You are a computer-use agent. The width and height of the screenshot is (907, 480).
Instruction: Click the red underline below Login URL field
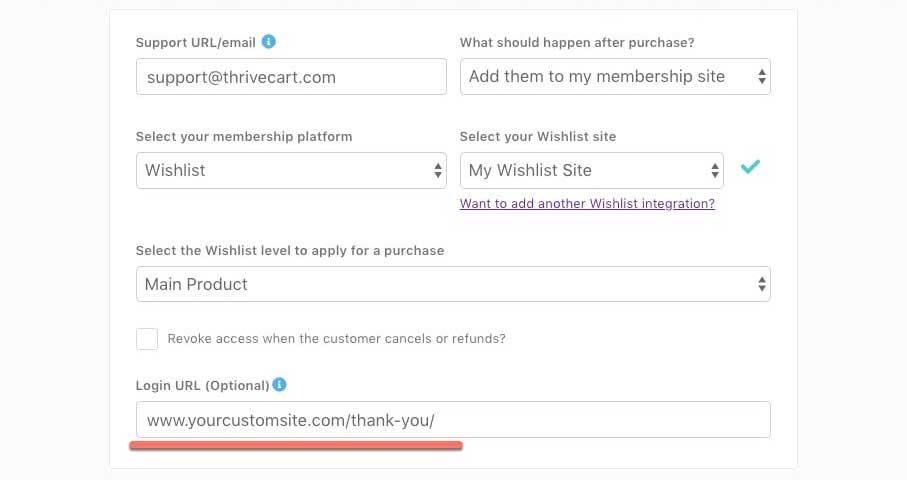(x=296, y=446)
